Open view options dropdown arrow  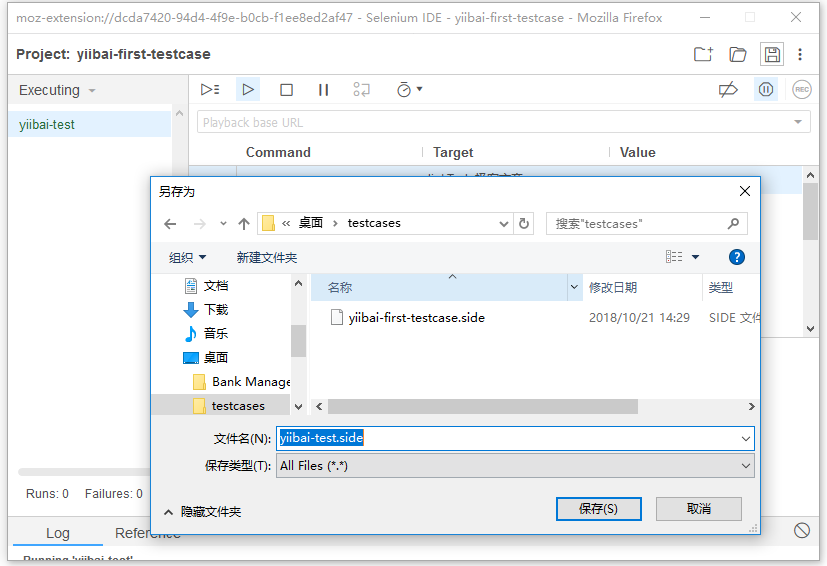(x=696, y=257)
